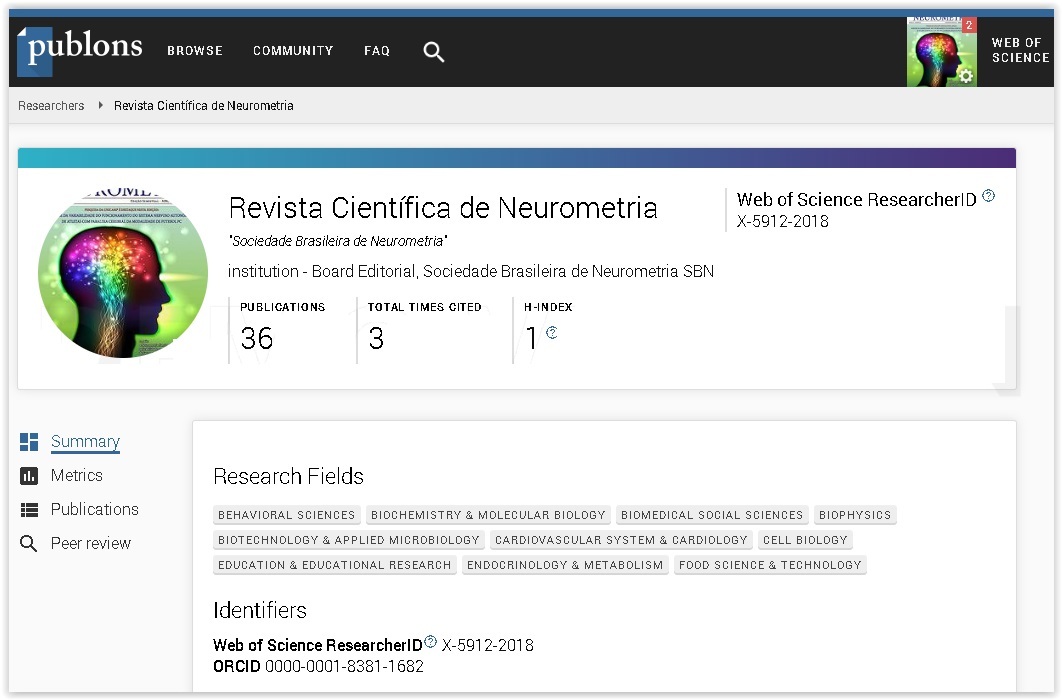The height and width of the screenshot is (700, 1062).
Task: Click the H-index value 1
Action: click(x=532, y=338)
